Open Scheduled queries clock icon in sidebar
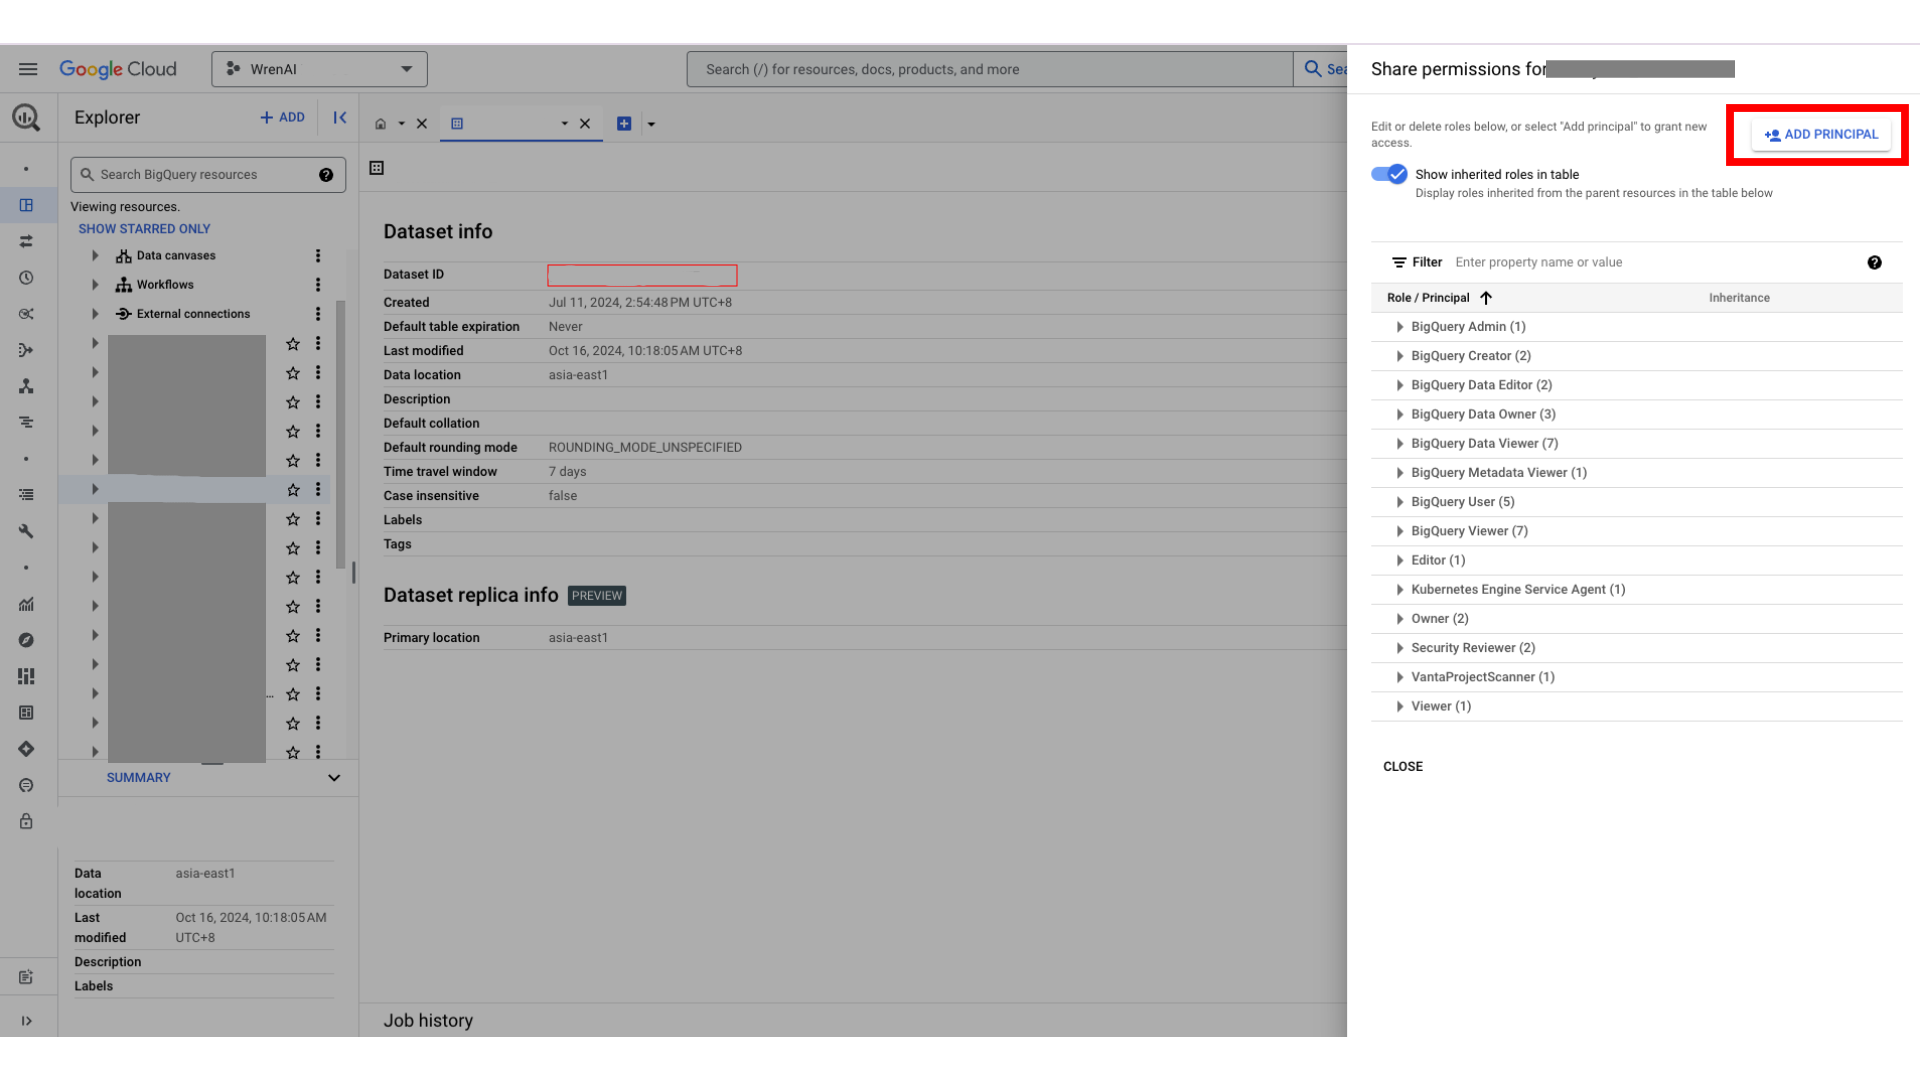 27,278
